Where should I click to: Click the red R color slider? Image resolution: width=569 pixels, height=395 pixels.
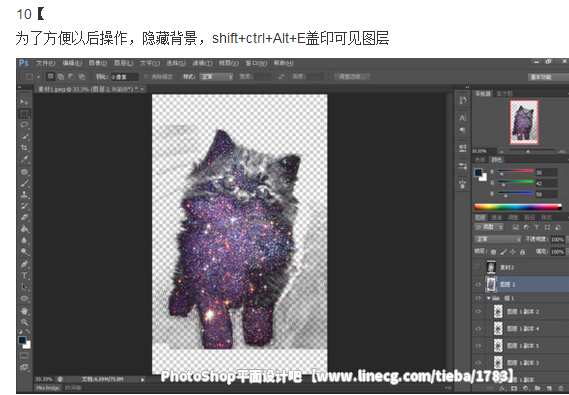point(515,170)
